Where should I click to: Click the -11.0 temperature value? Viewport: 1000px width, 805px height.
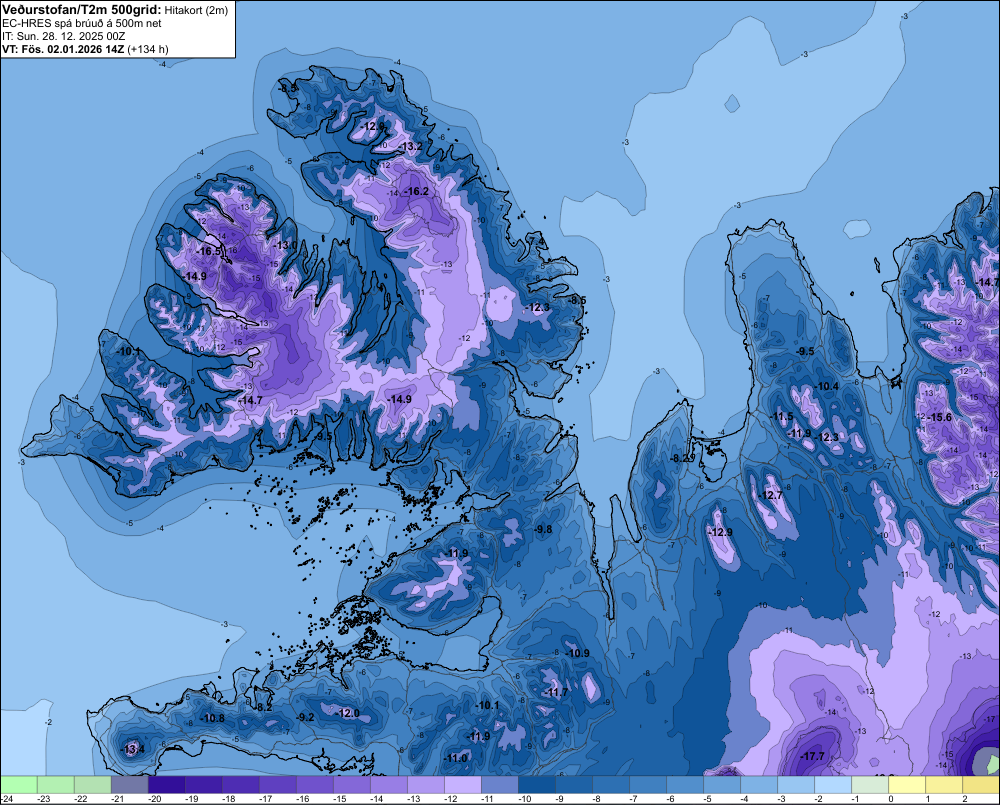tap(455, 758)
